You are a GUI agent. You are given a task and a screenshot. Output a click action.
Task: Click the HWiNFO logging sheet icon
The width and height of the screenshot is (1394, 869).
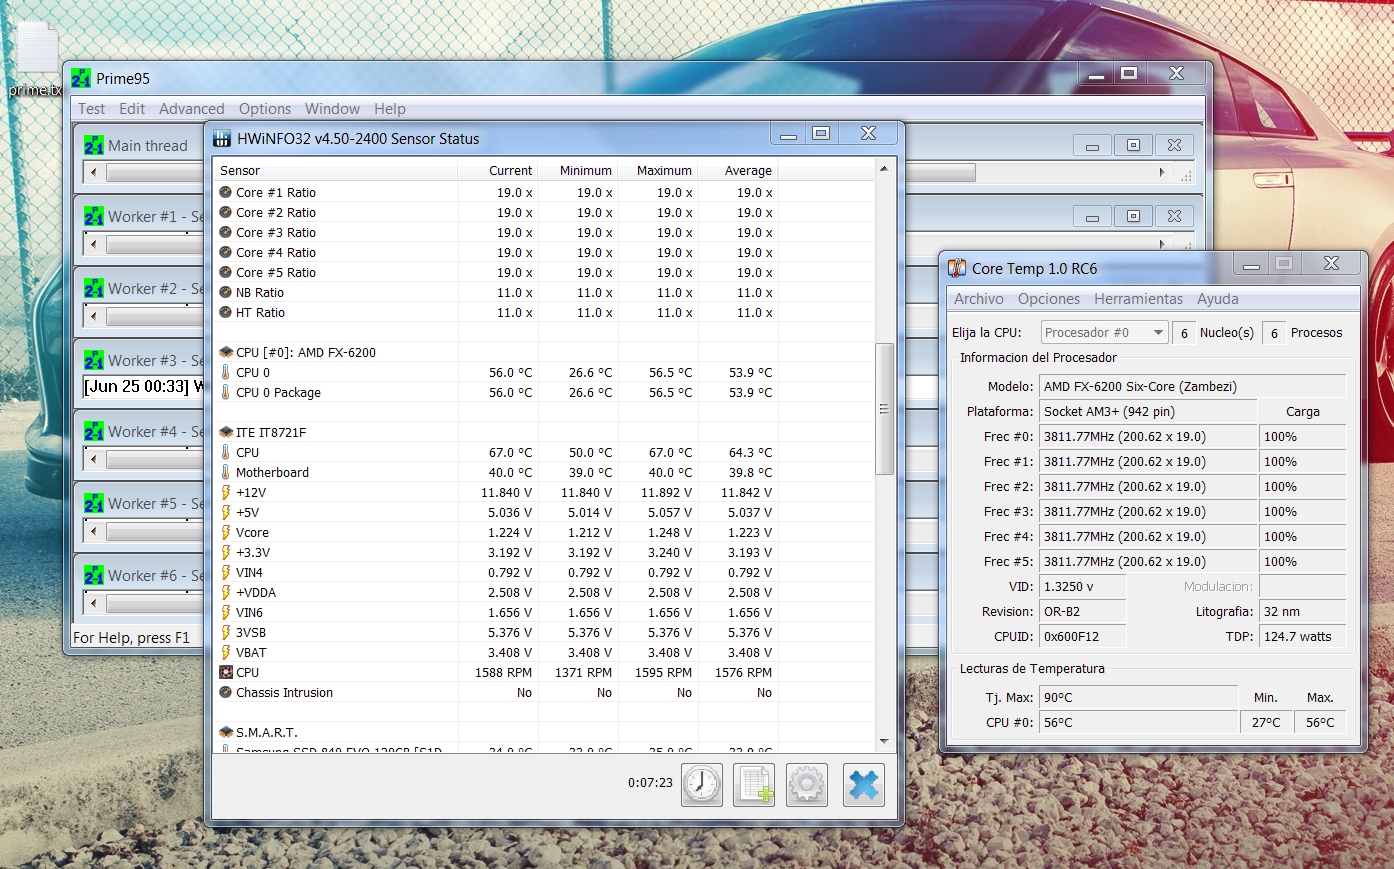click(754, 784)
